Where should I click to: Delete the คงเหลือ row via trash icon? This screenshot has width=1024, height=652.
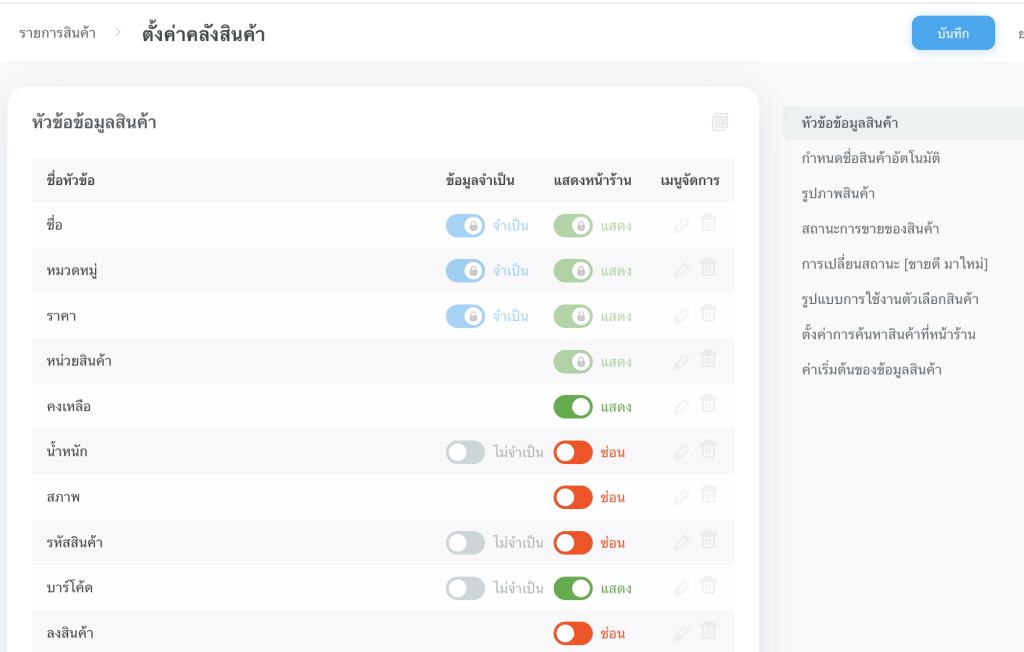(x=708, y=405)
